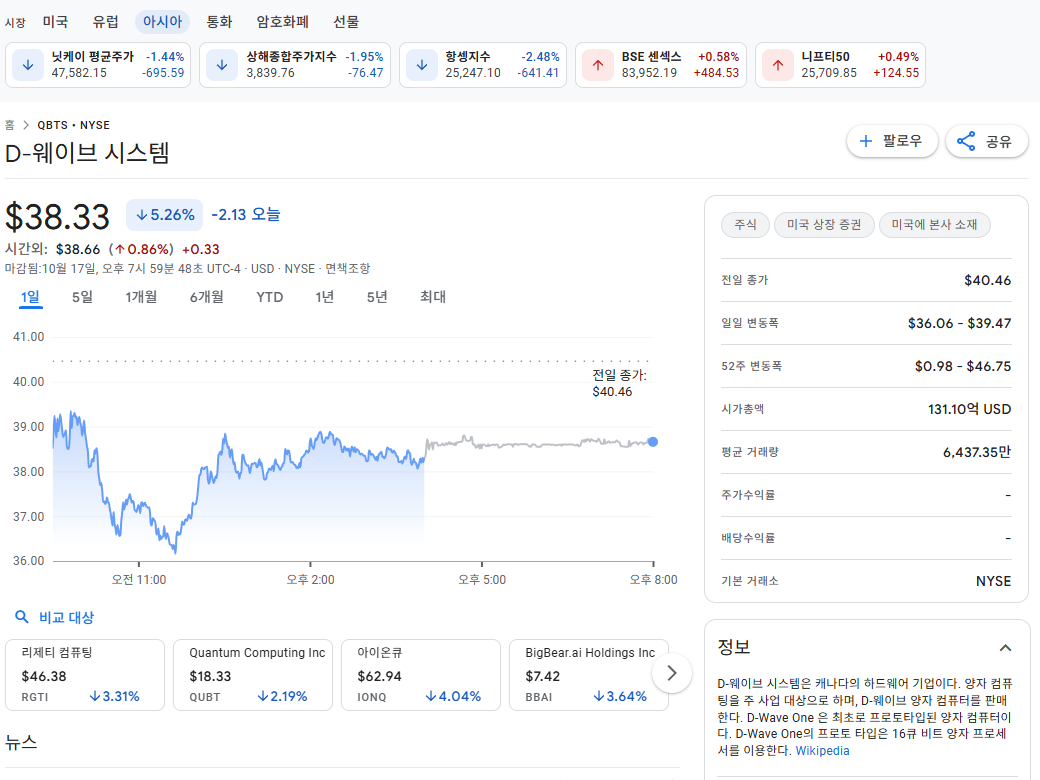This screenshot has width=1040, height=780.
Task: Open the 닛케이 평균주가 index card
Action: coord(98,65)
